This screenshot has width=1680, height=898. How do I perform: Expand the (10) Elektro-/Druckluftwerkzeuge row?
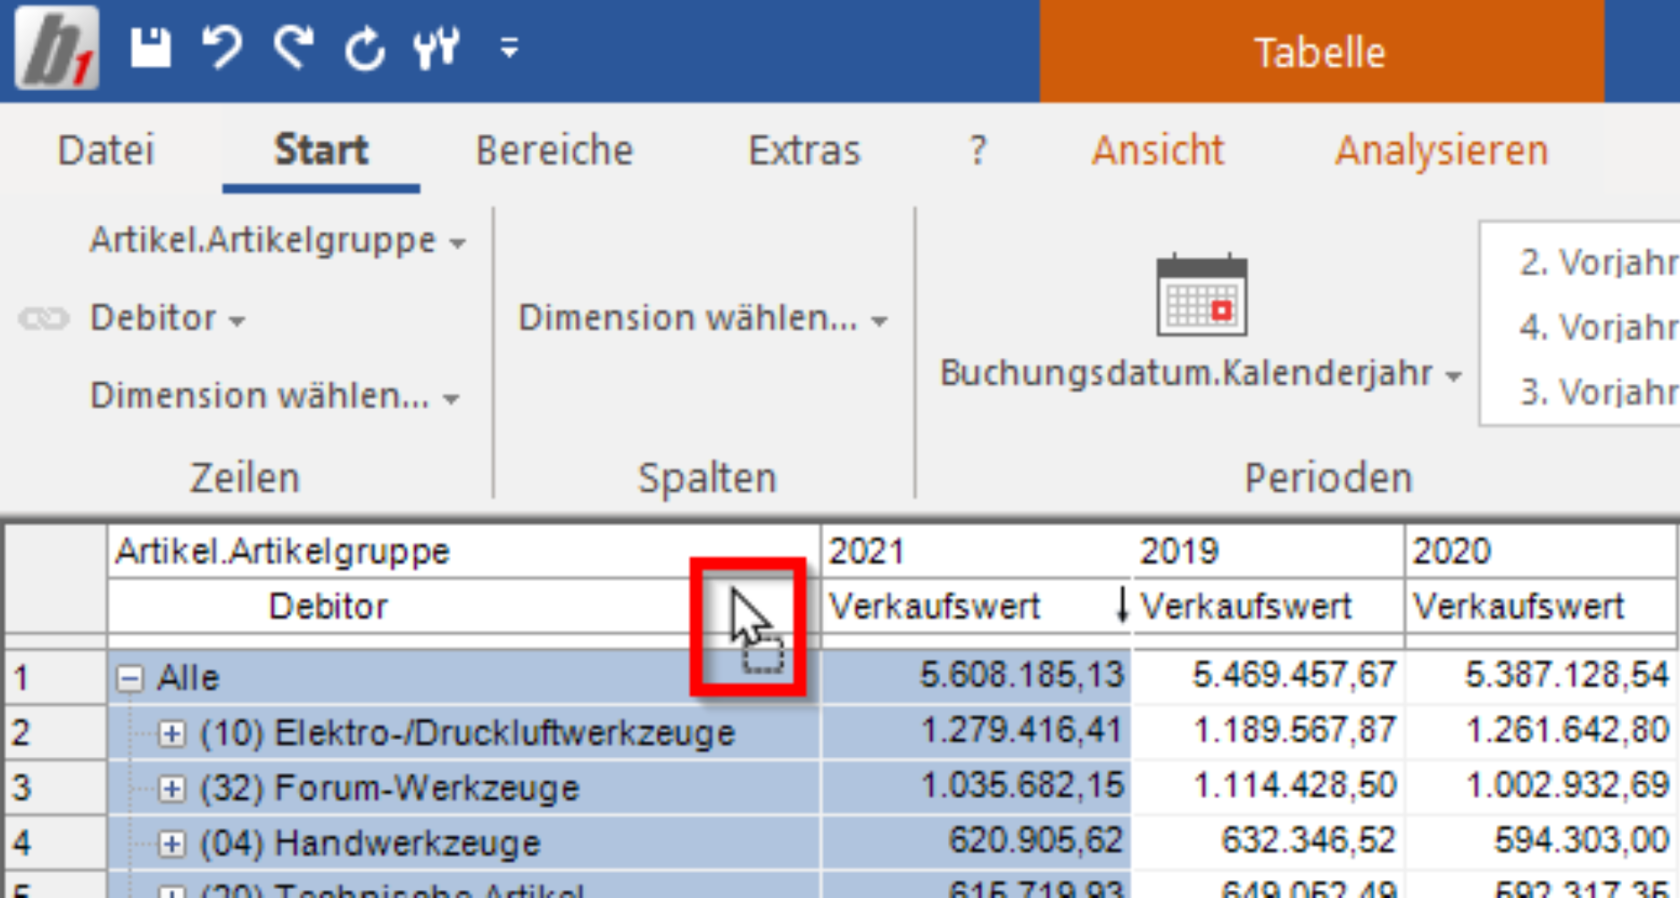(172, 734)
